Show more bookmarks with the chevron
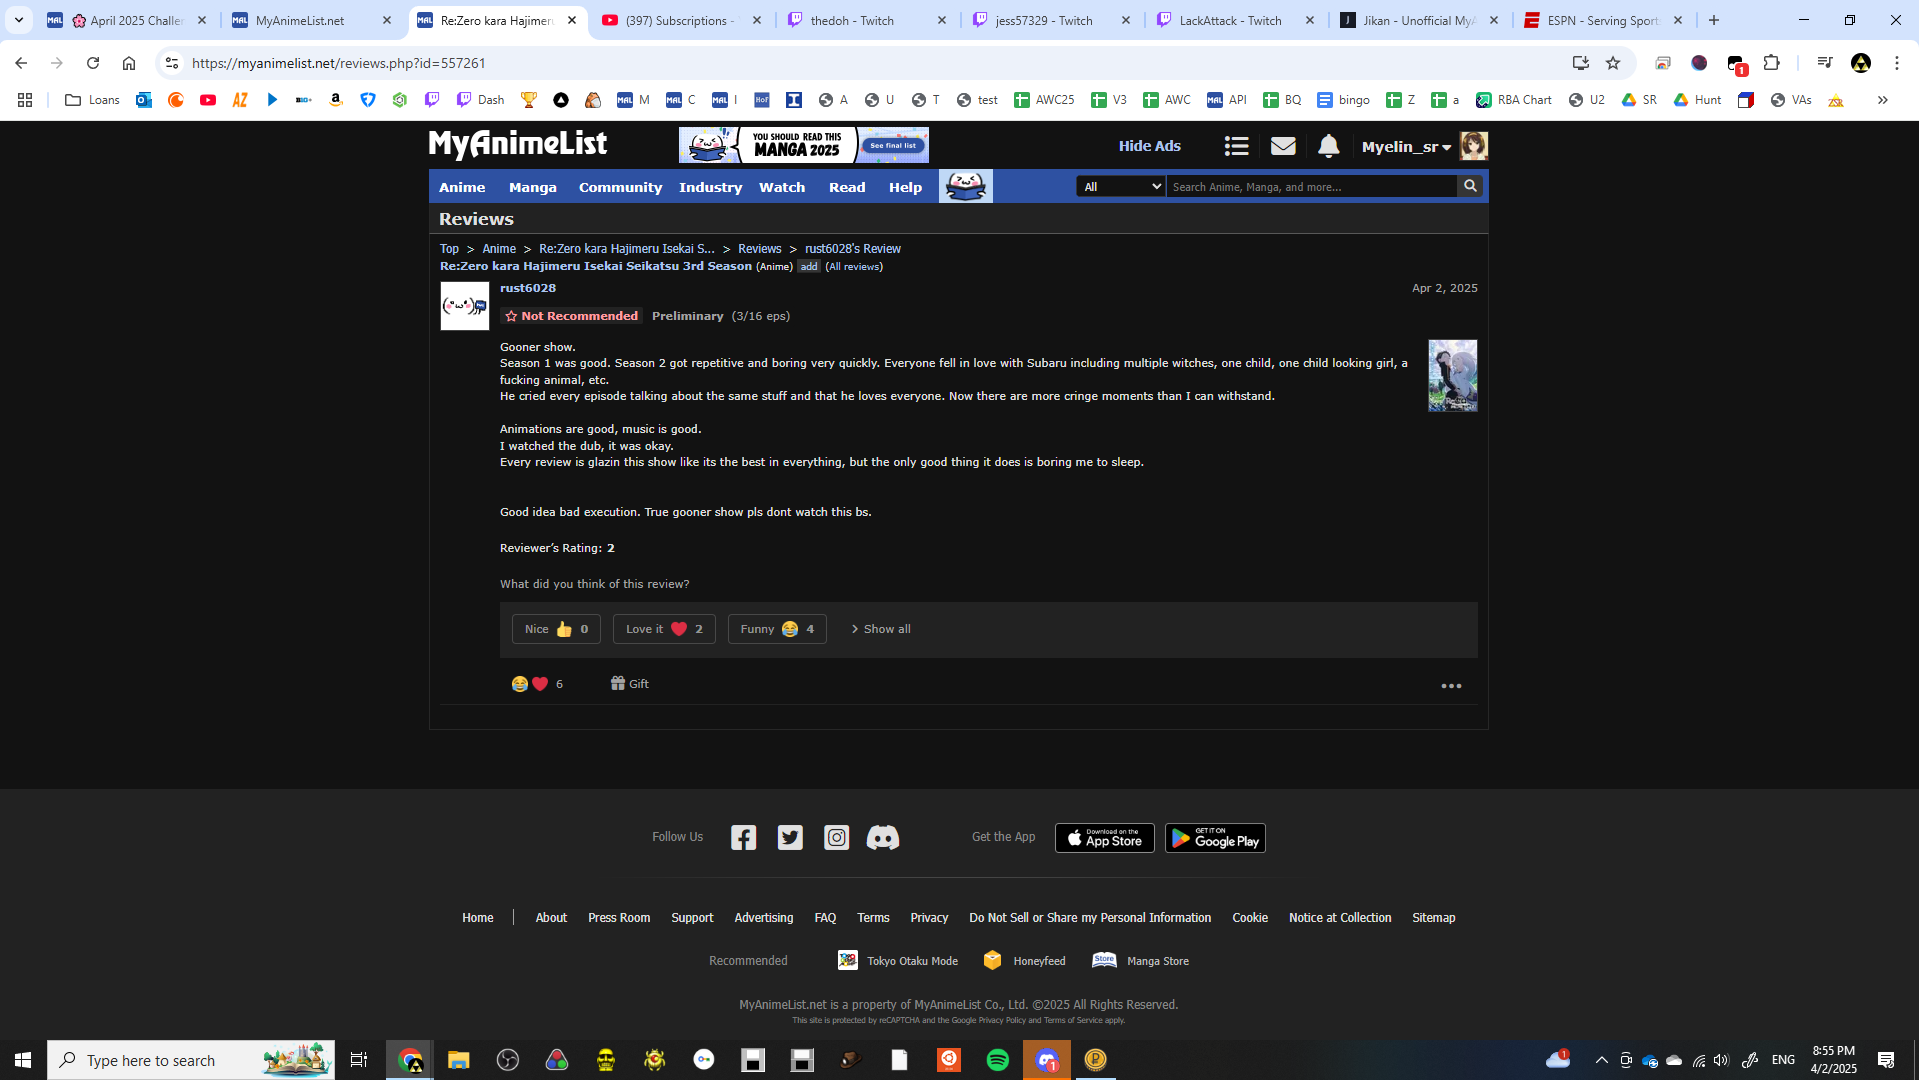The width and height of the screenshot is (1919, 1080). 1882,100
